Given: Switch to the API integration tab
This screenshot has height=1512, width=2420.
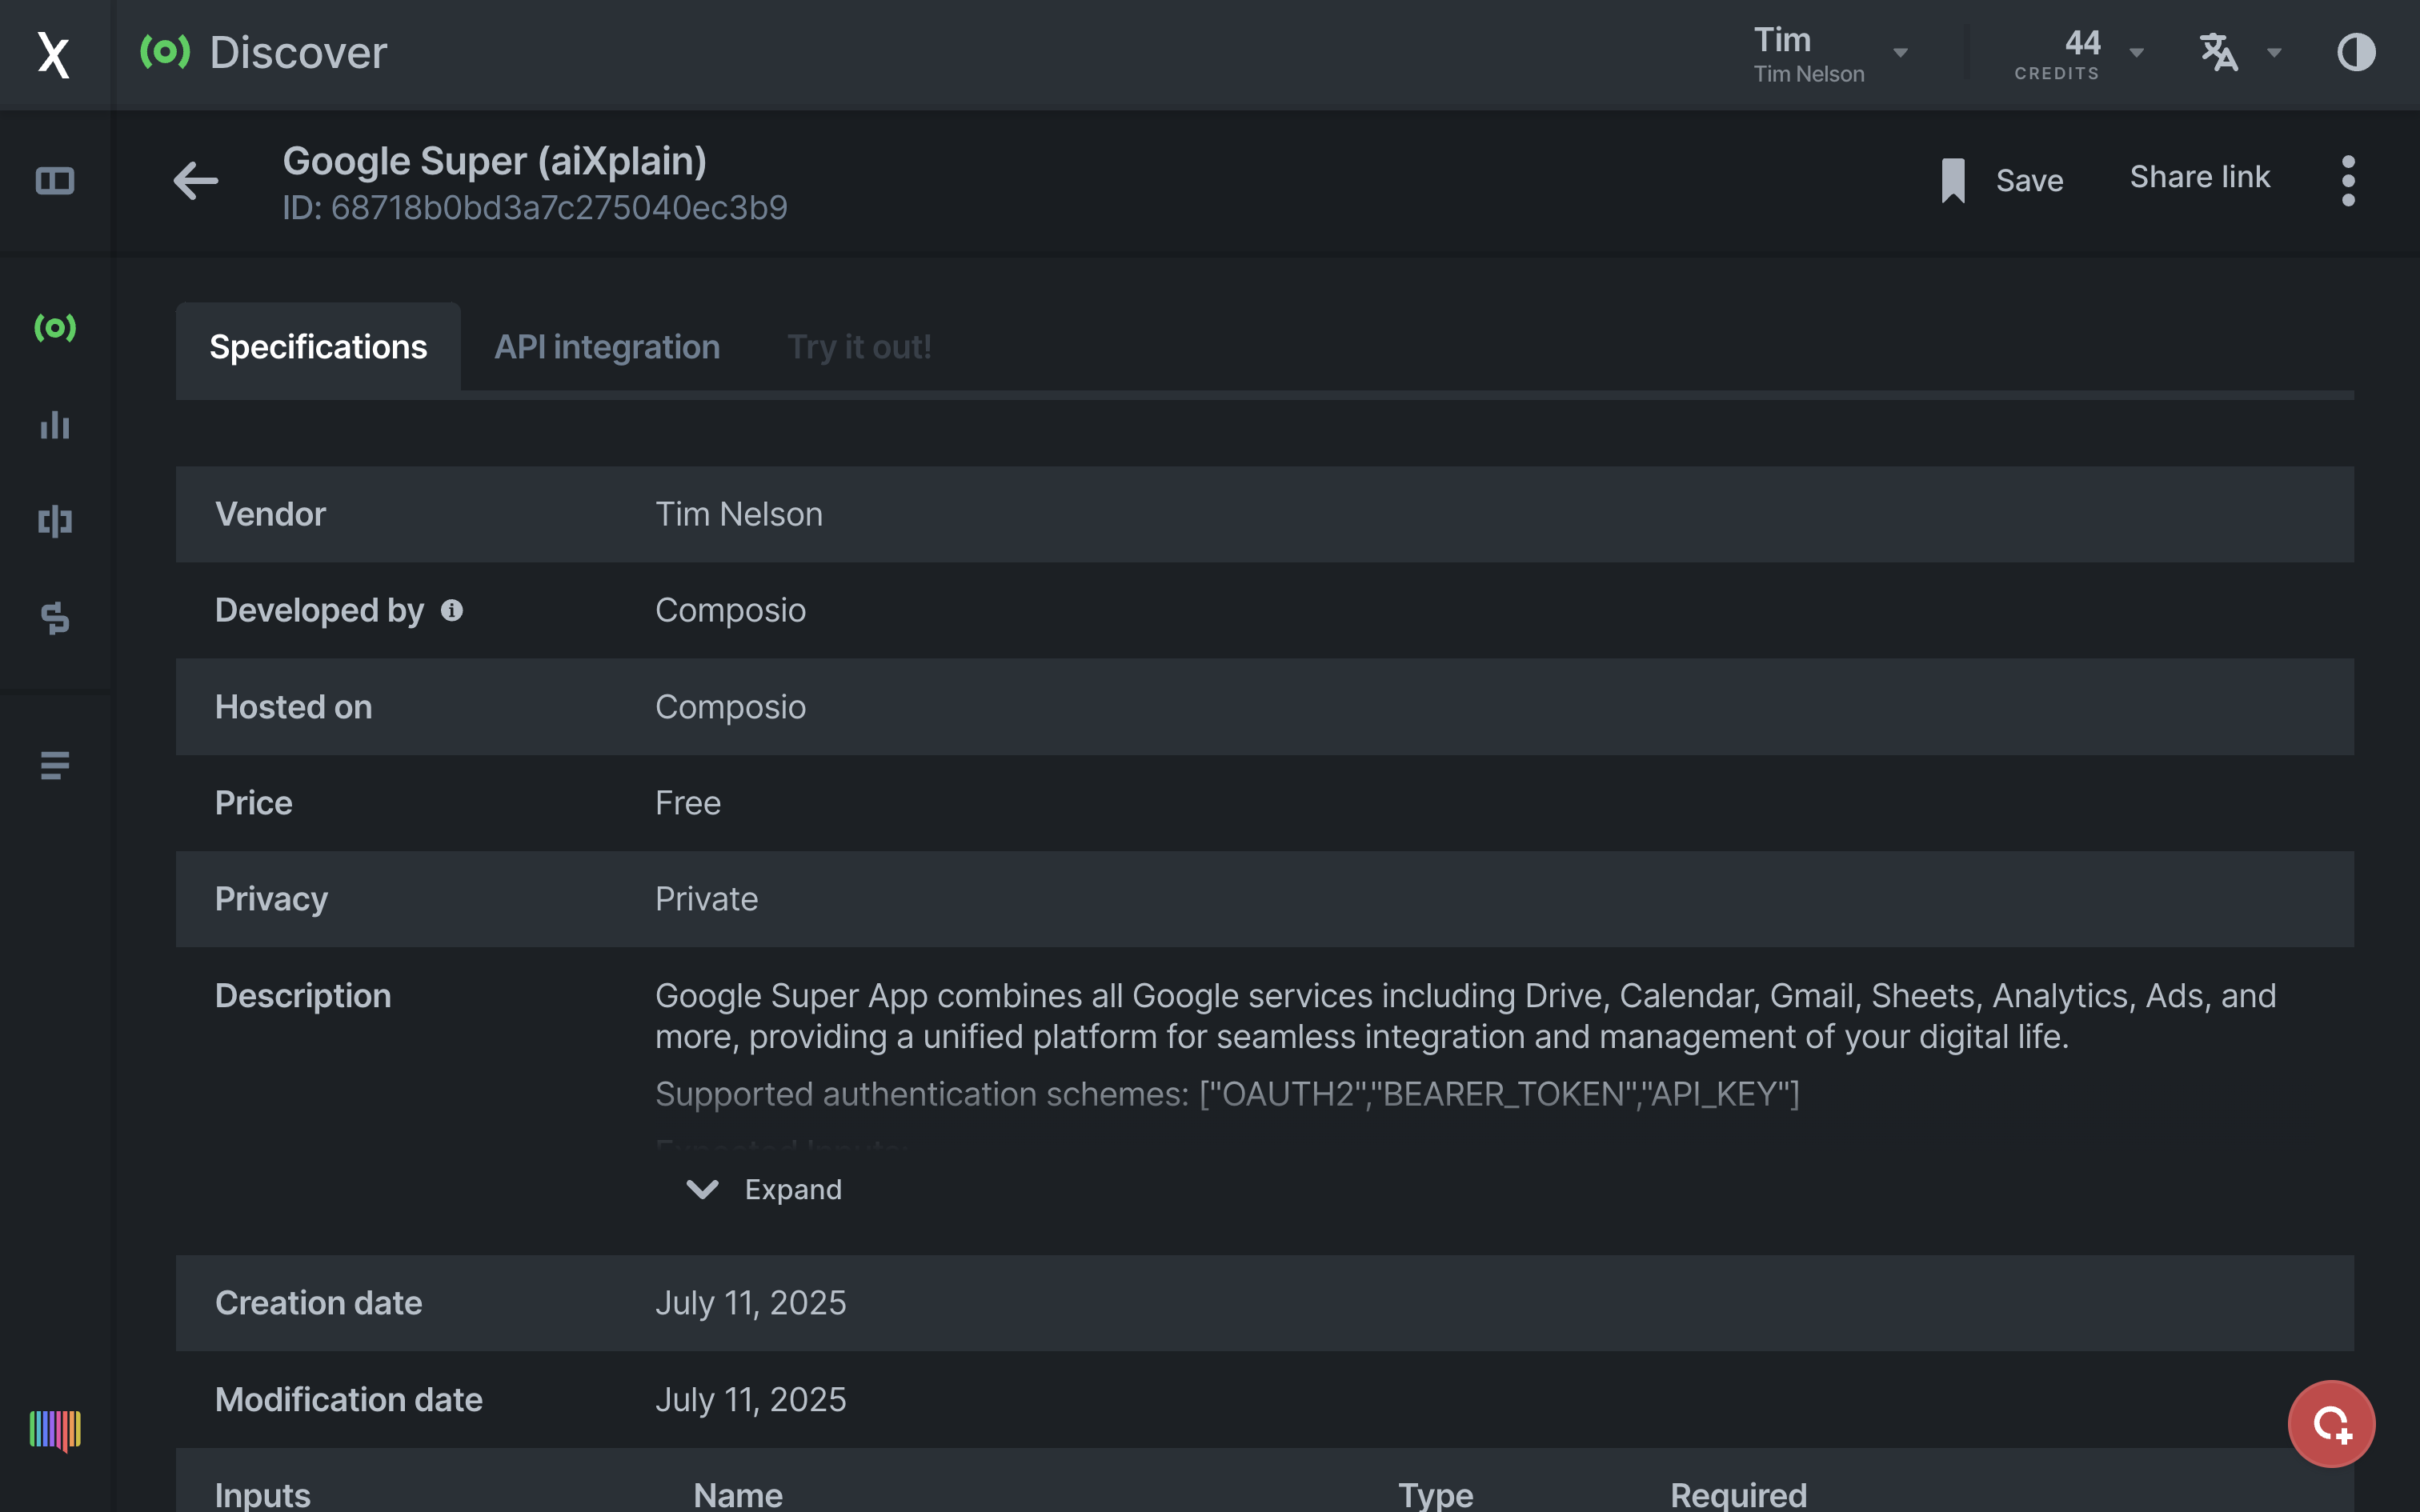Looking at the screenshot, I should coord(607,347).
